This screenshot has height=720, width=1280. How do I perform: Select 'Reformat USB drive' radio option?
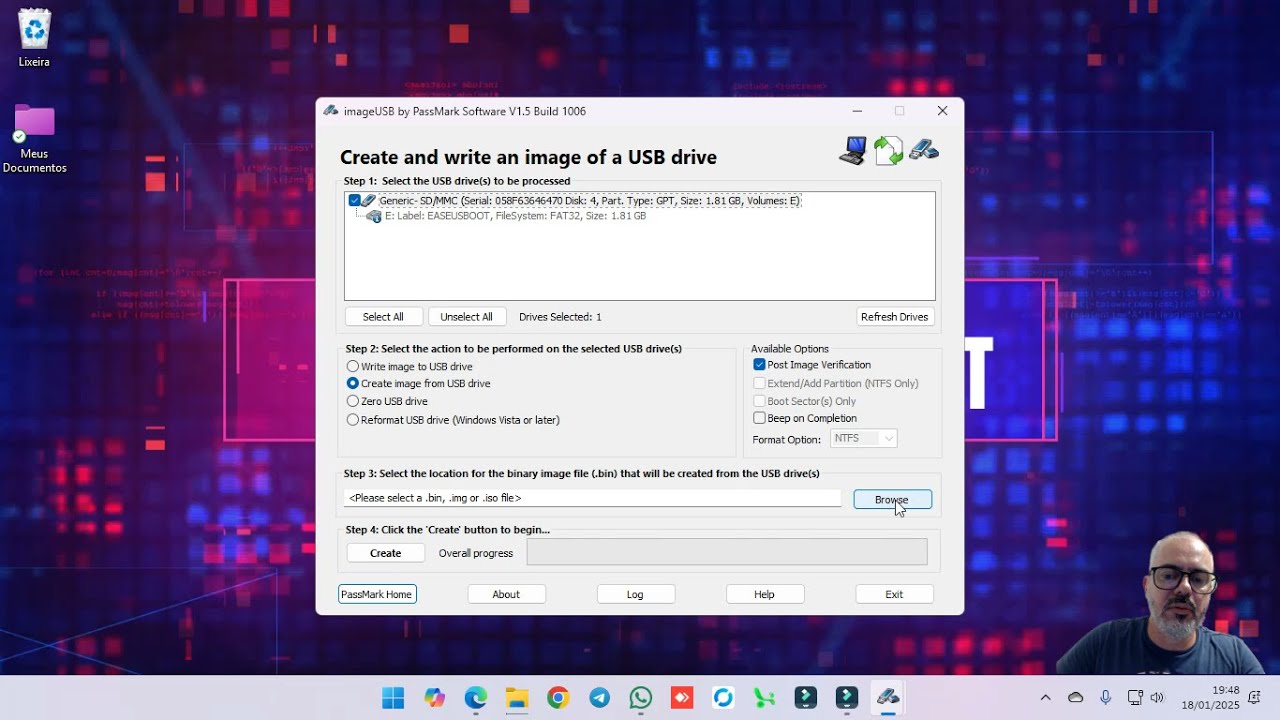point(353,420)
